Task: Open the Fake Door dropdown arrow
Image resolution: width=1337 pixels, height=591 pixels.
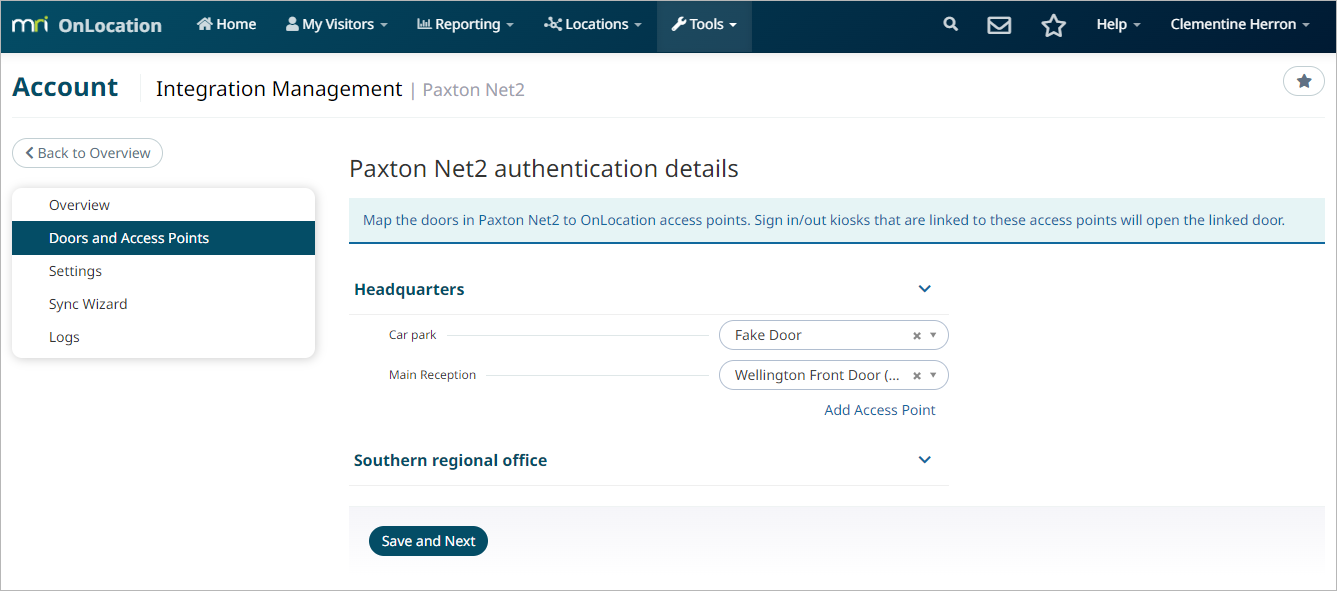Action: click(933, 336)
